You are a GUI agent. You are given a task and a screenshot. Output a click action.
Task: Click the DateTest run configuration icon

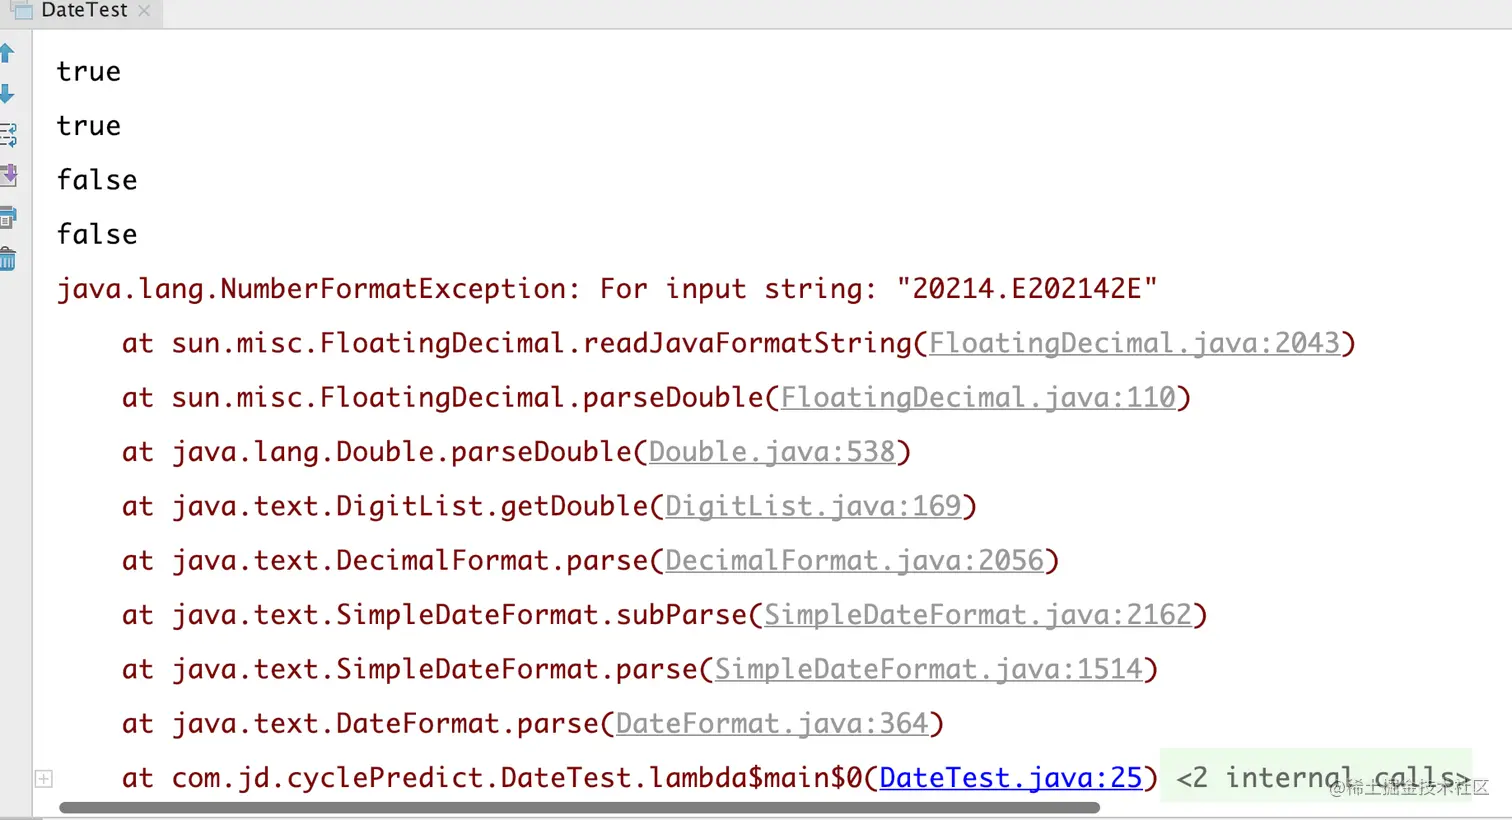click(22, 11)
